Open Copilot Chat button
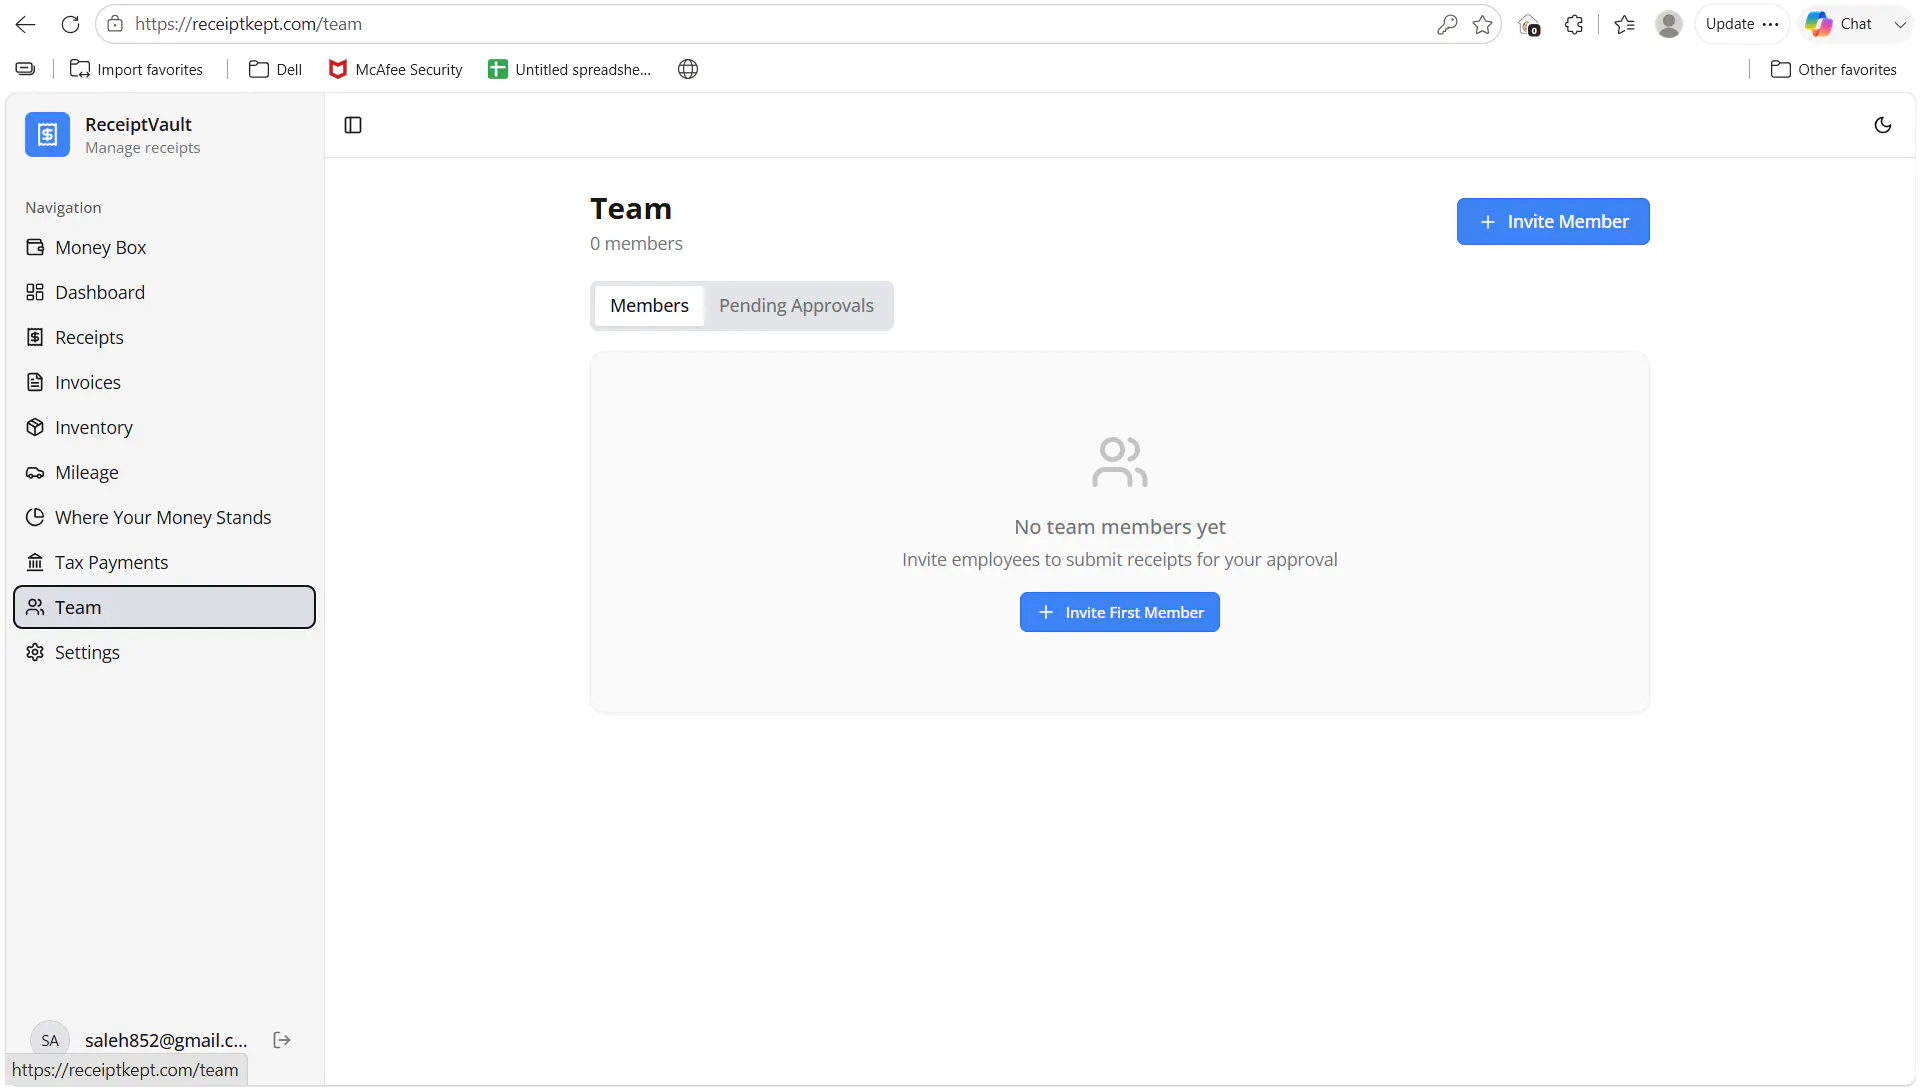The width and height of the screenshot is (1920, 1089). tap(1840, 24)
